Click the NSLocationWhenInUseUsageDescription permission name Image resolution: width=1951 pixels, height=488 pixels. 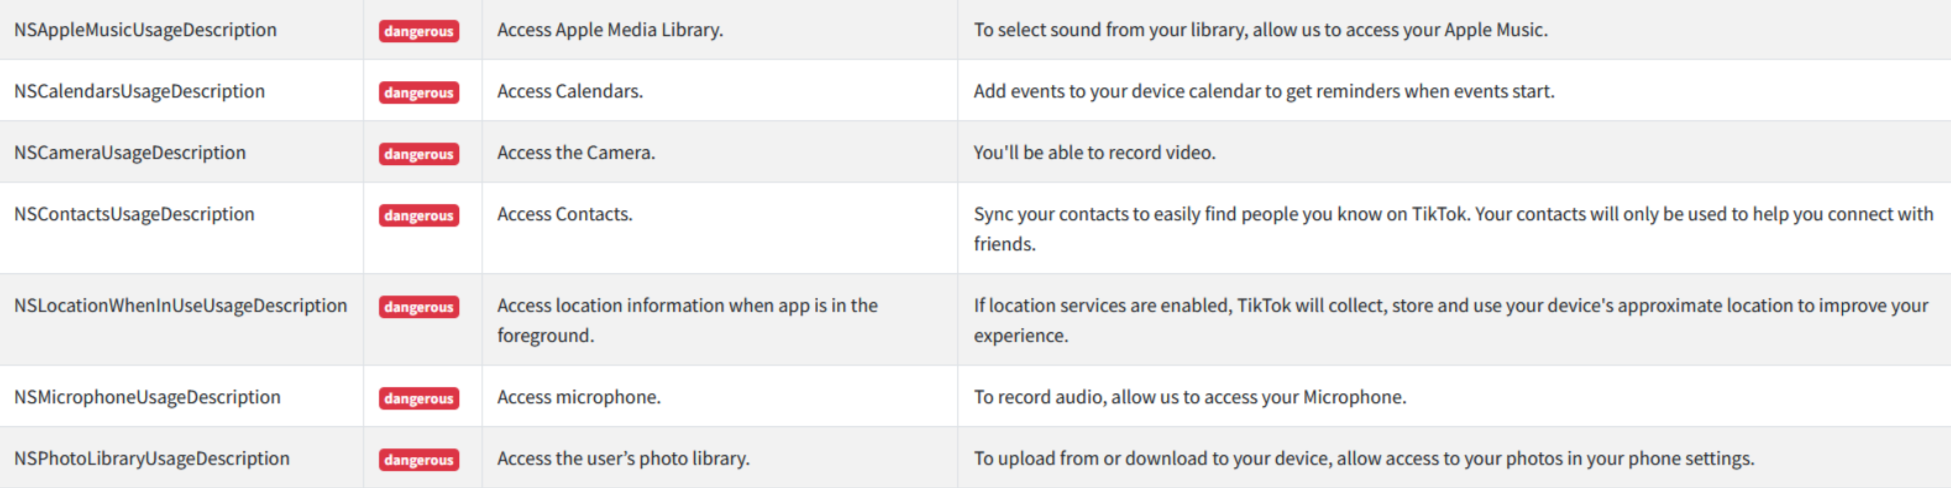click(181, 305)
